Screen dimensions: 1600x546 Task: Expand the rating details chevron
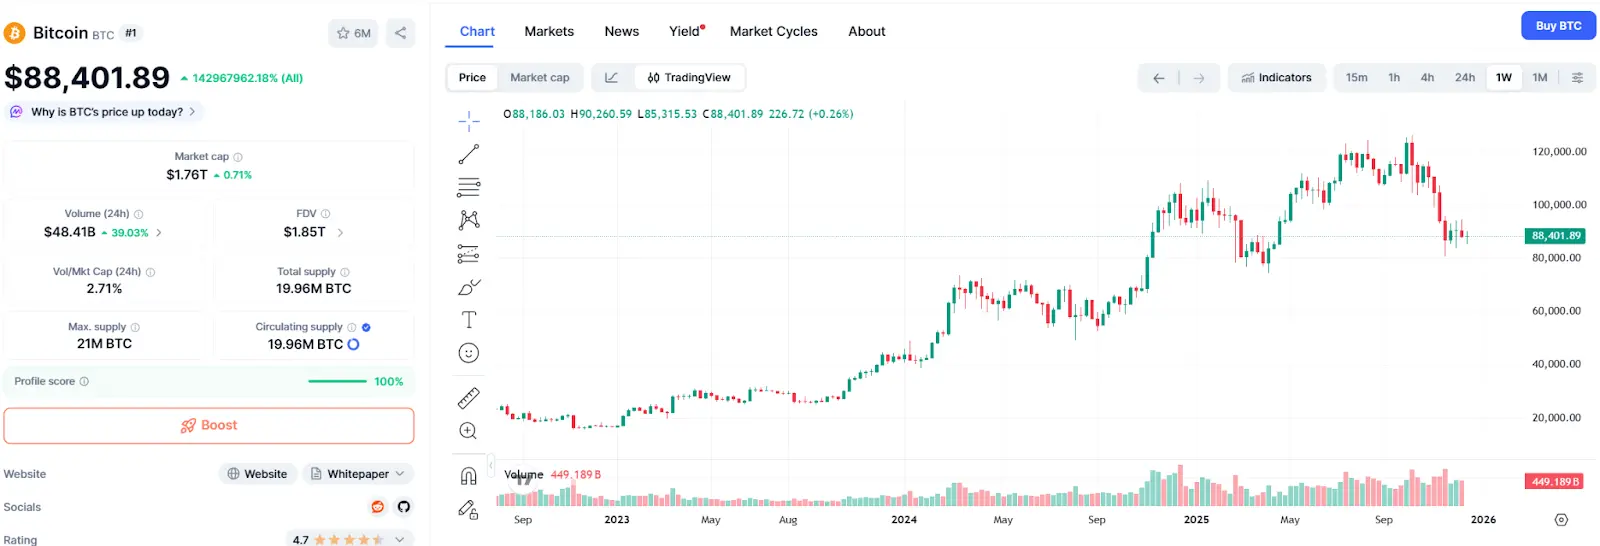point(400,539)
